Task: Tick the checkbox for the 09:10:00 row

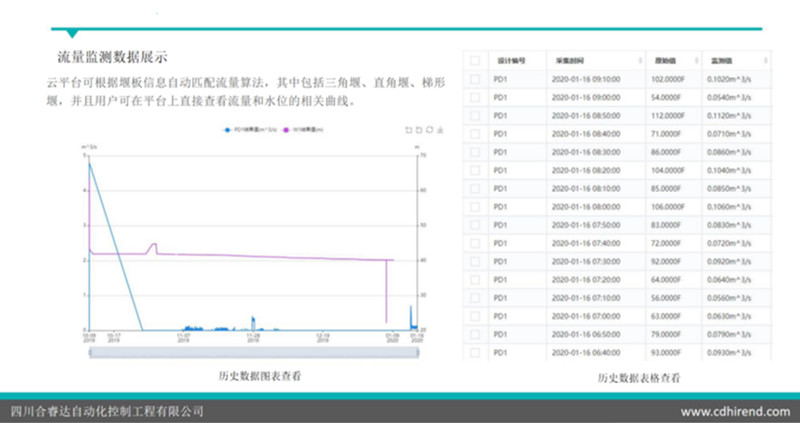Action: click(x=475, y=78)
